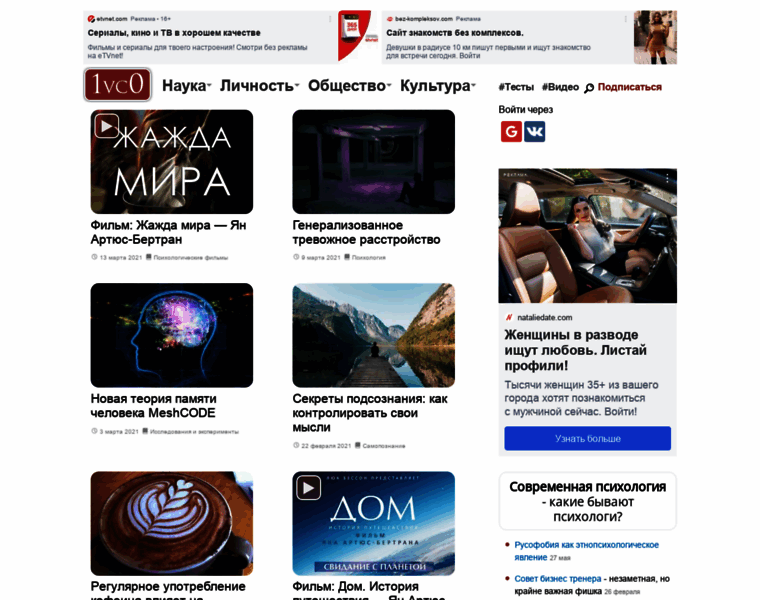Open the Совет бизнес тренера link
The image size is (760, 600).
(557, 579)
